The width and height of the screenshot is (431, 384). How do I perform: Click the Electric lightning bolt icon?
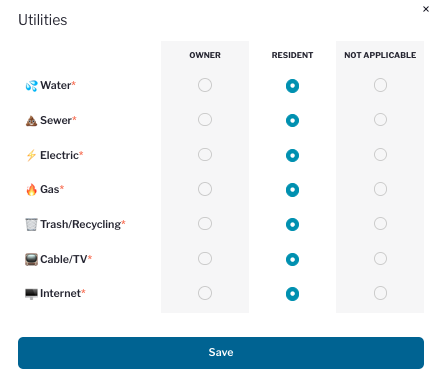click(31, 155)
